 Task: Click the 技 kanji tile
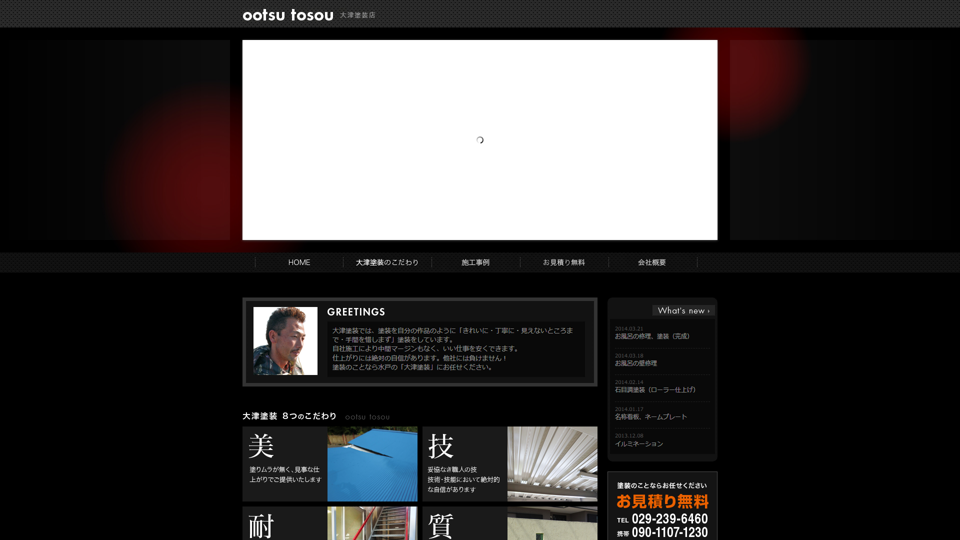click(464, 464)
